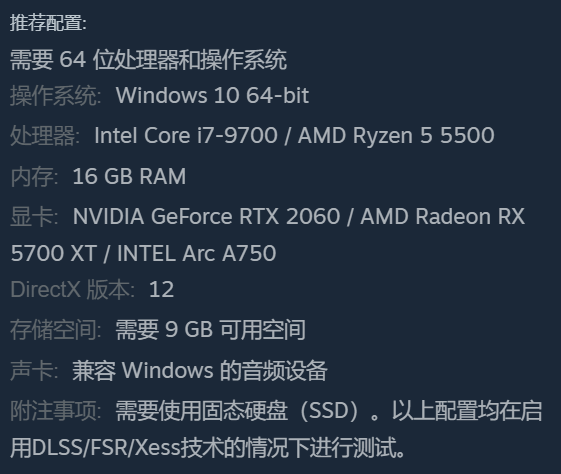
Task: Click Intel Core i7-9700 text
Action: tap(186, 136)
